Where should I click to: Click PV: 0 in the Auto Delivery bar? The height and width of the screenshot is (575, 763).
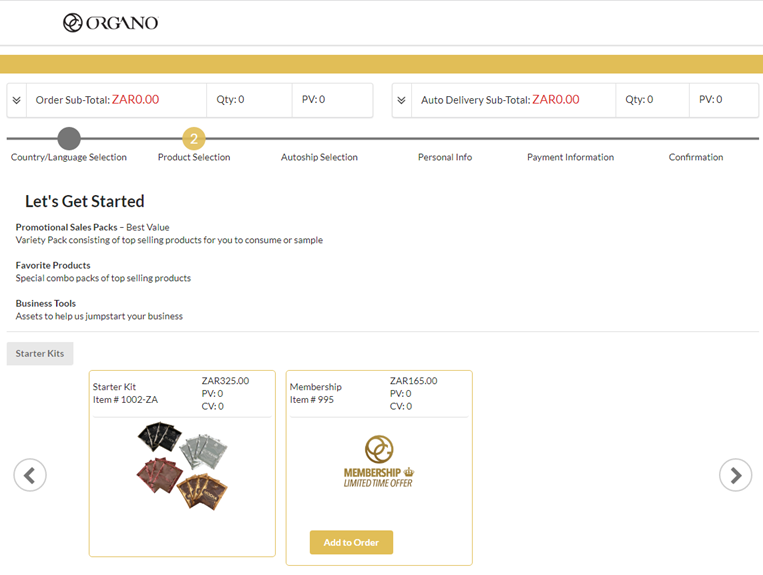[710, 100]
